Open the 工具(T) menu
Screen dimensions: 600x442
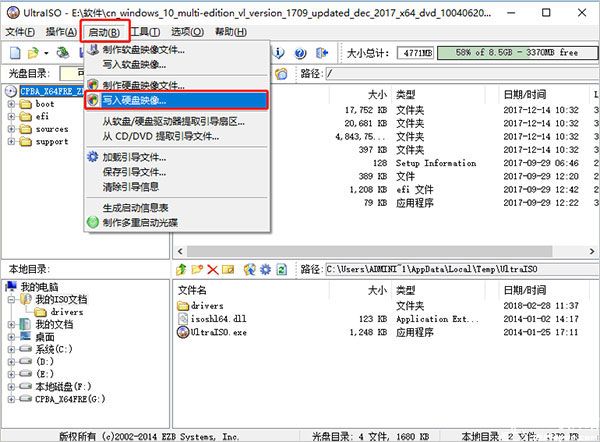click(x=145, y=32)
